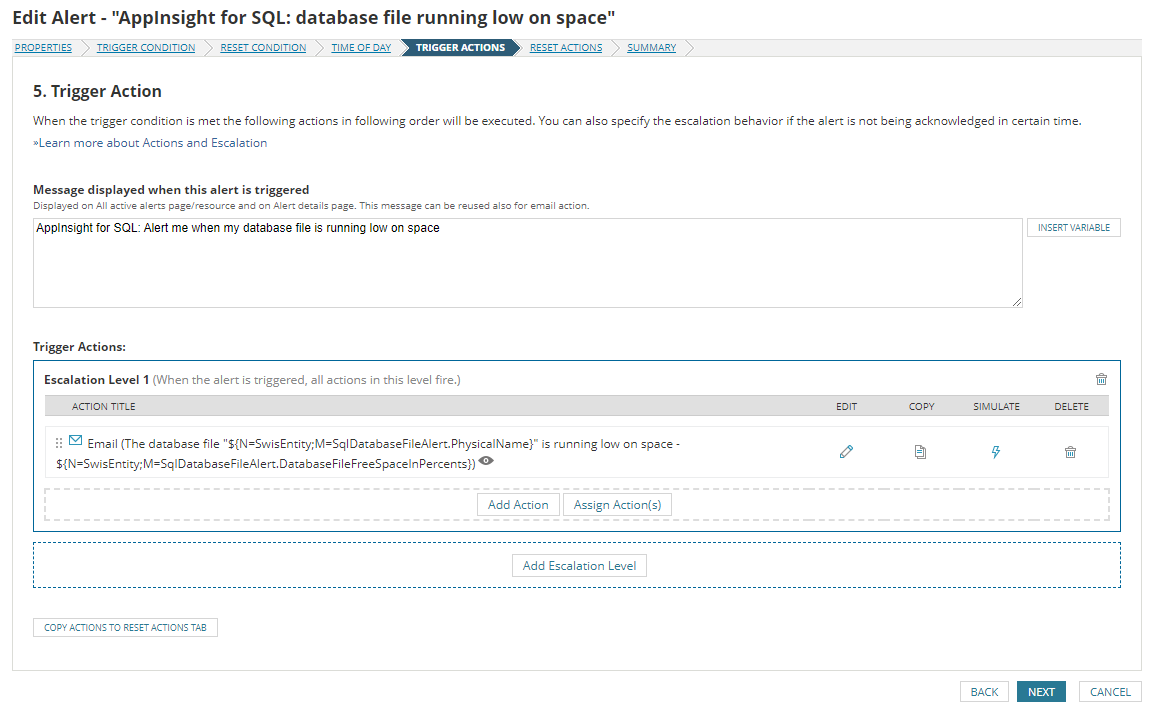
Task: Edit the Email action with pencil icon
Action: [846, 452]
